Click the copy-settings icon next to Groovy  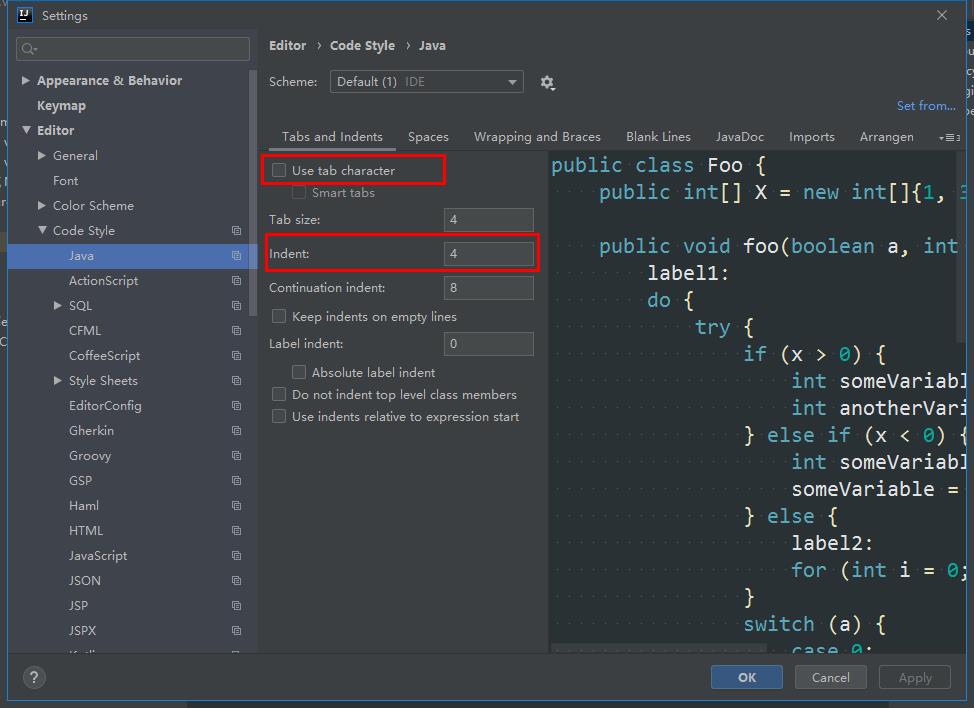pyautogui.click(x=237, y=455)
